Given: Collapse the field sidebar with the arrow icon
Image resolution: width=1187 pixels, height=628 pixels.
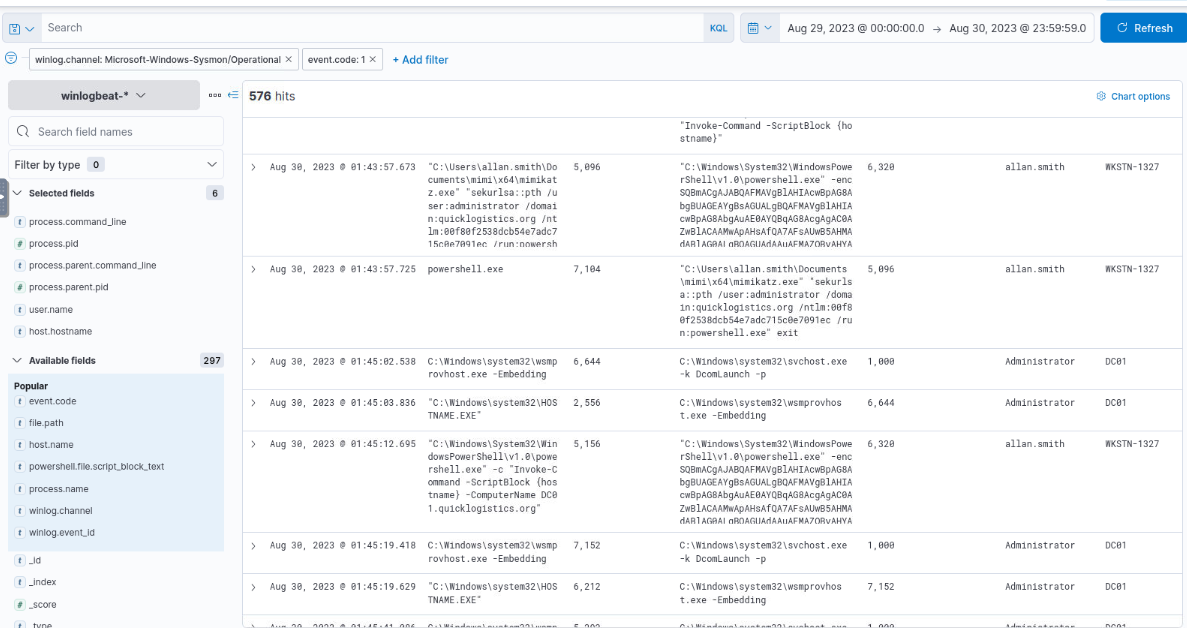Looking at the screenshot, I should 233,95.
